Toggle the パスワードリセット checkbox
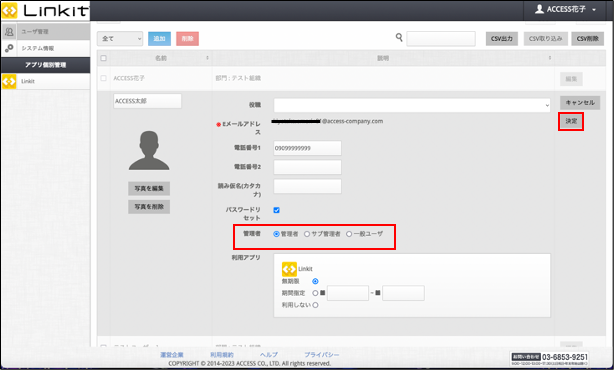This screenshot has height=370, width=614. [276, 210]
